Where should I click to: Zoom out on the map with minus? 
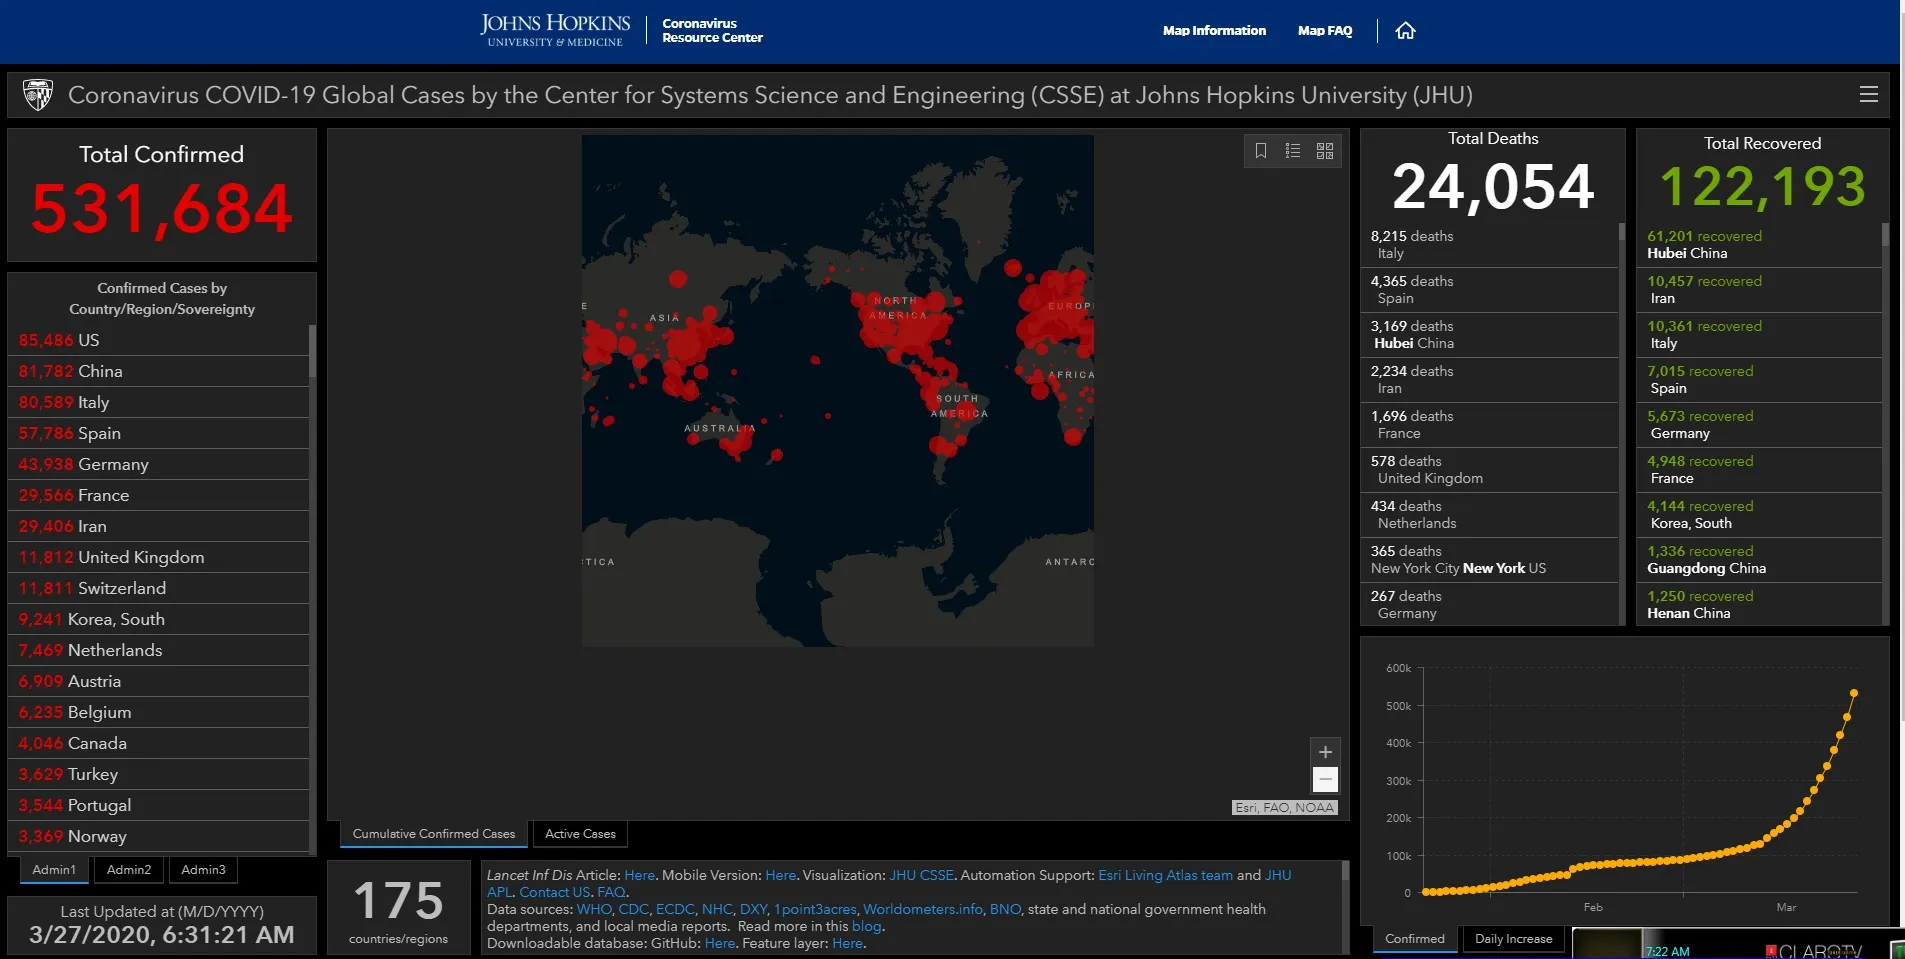tap(1325, 779)
